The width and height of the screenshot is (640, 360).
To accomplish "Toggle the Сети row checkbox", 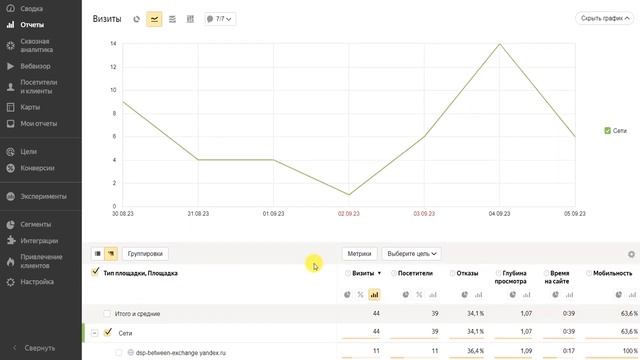I will tap(108, 333).
